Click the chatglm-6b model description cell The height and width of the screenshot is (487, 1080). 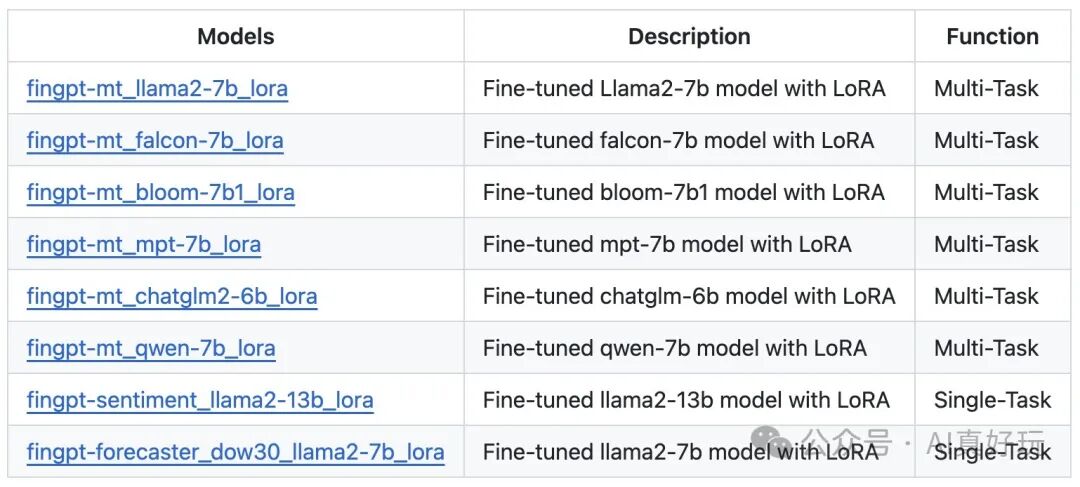pos(689,297)
